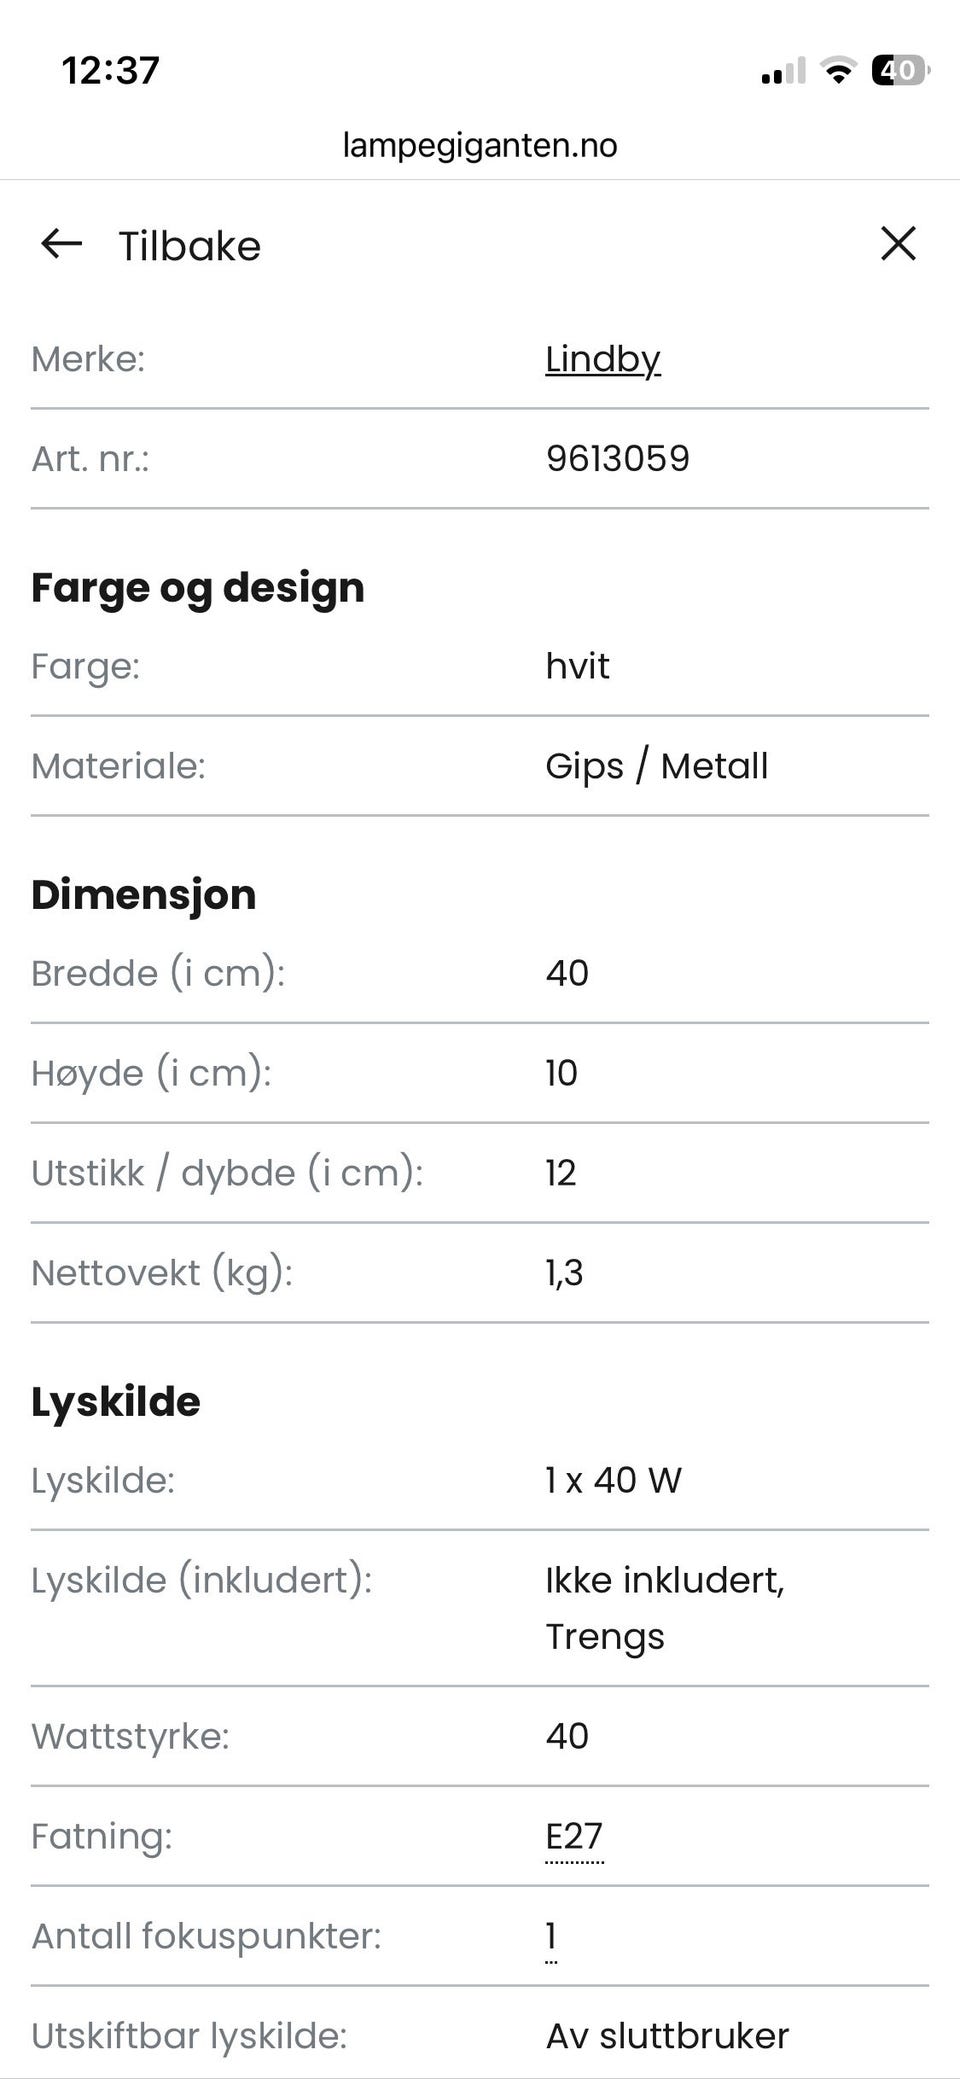Click the Tilbake back label
Image resolution: width=960 pixels, height=2079 pixels.
click(x=189, y=246)
